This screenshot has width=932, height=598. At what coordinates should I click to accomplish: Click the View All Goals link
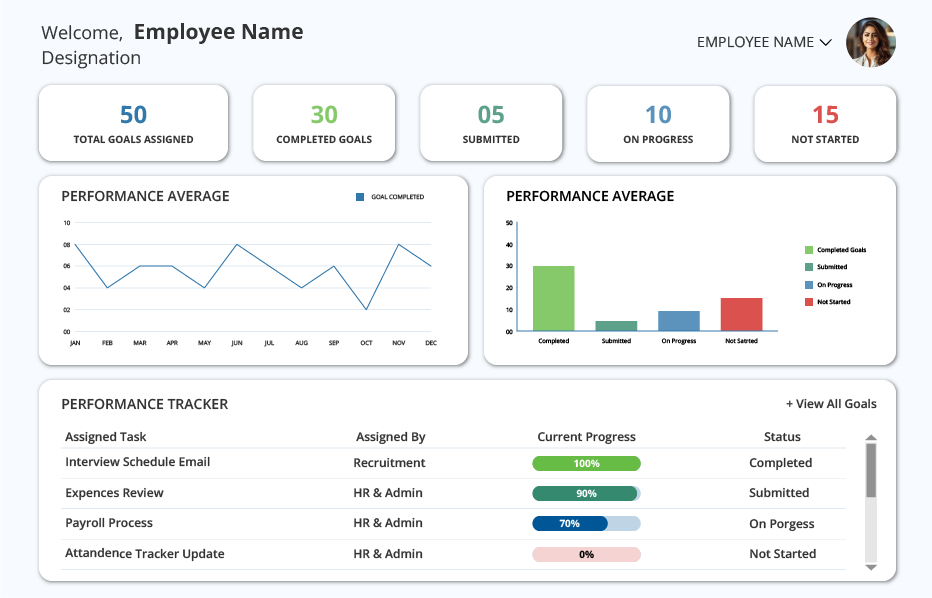(x=831, y=404)
